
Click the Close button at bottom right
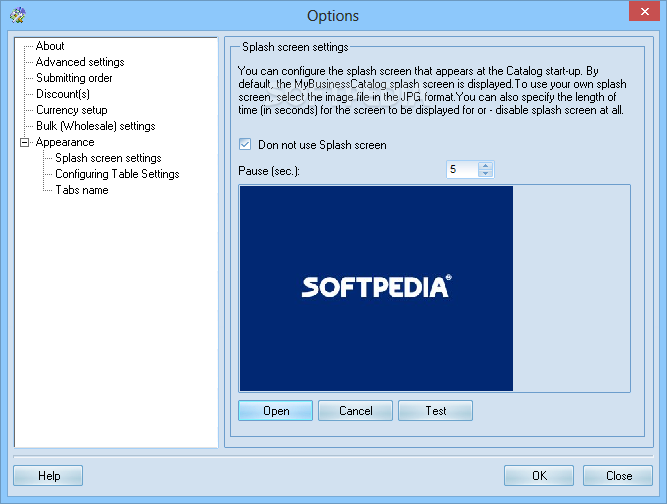click(x=618, y=476)
